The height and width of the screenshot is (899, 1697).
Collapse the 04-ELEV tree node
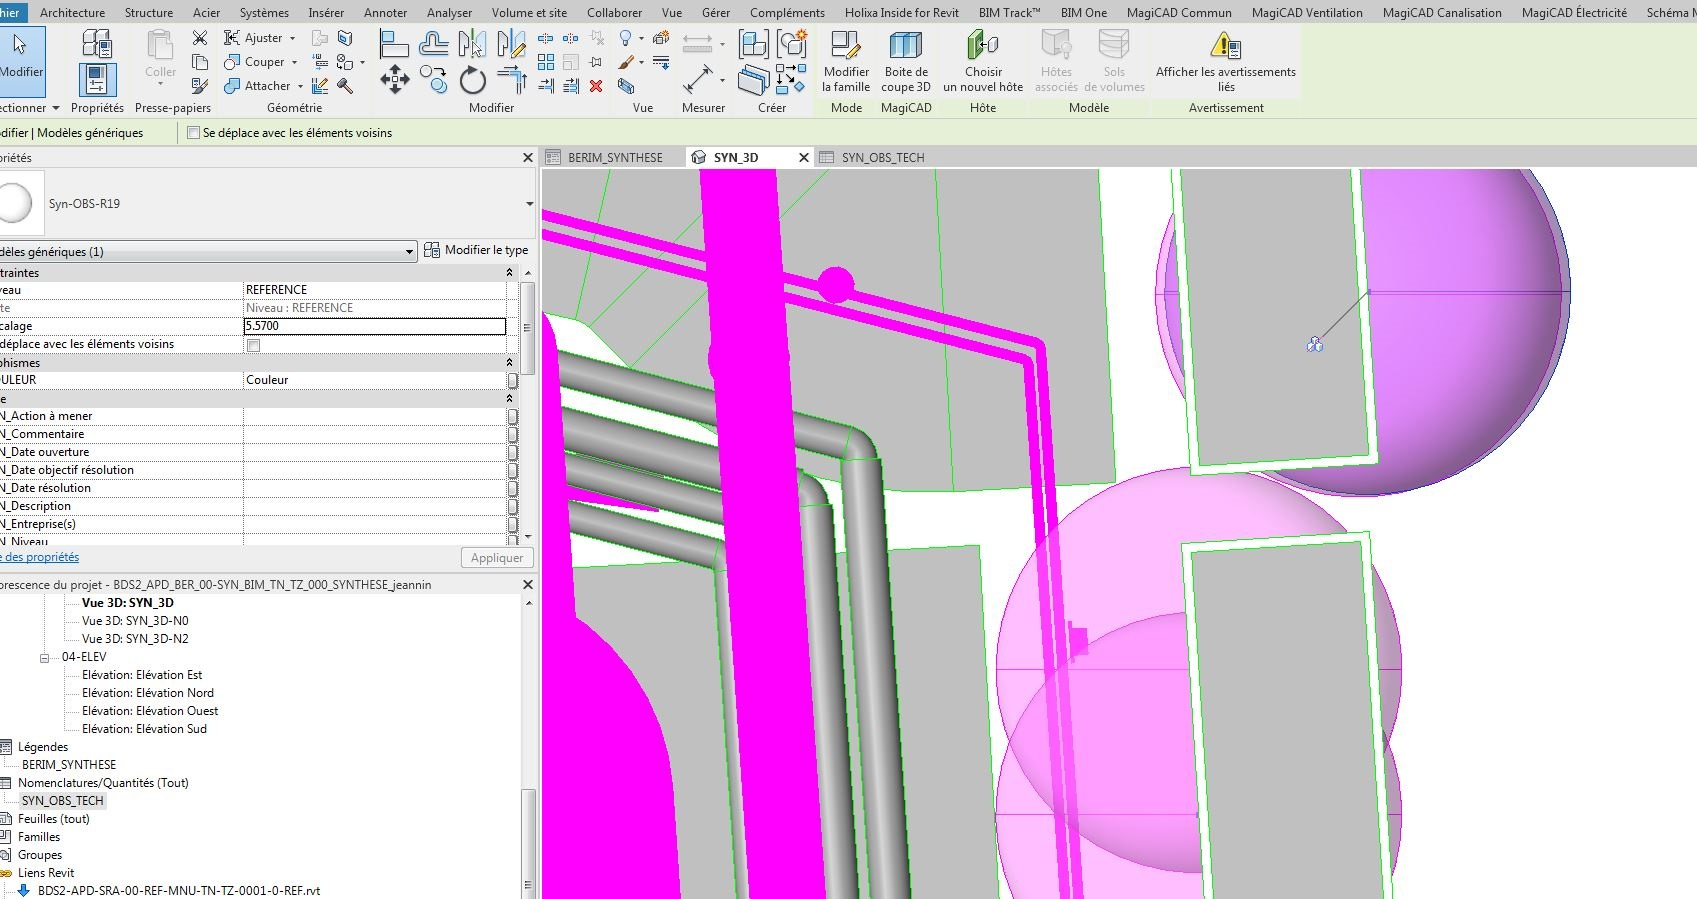tap(45, 657)
